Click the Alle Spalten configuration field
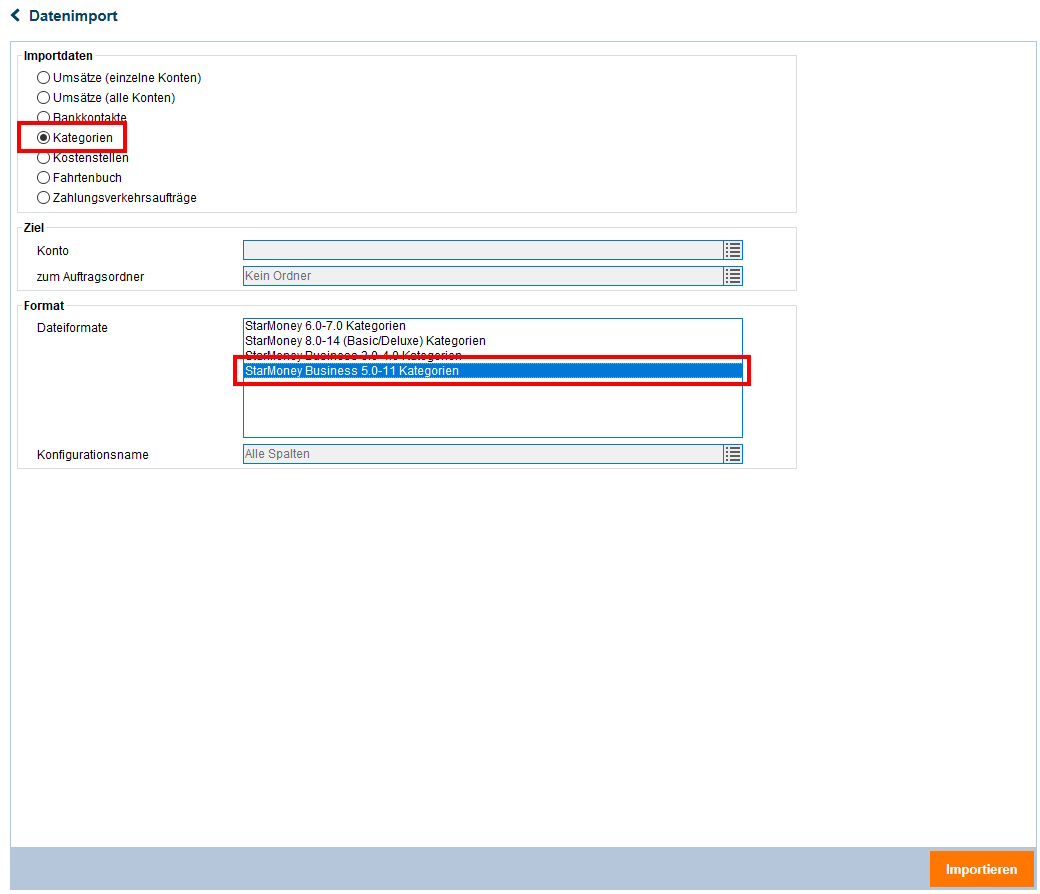The image size is (1040, 894). (483, 454)
